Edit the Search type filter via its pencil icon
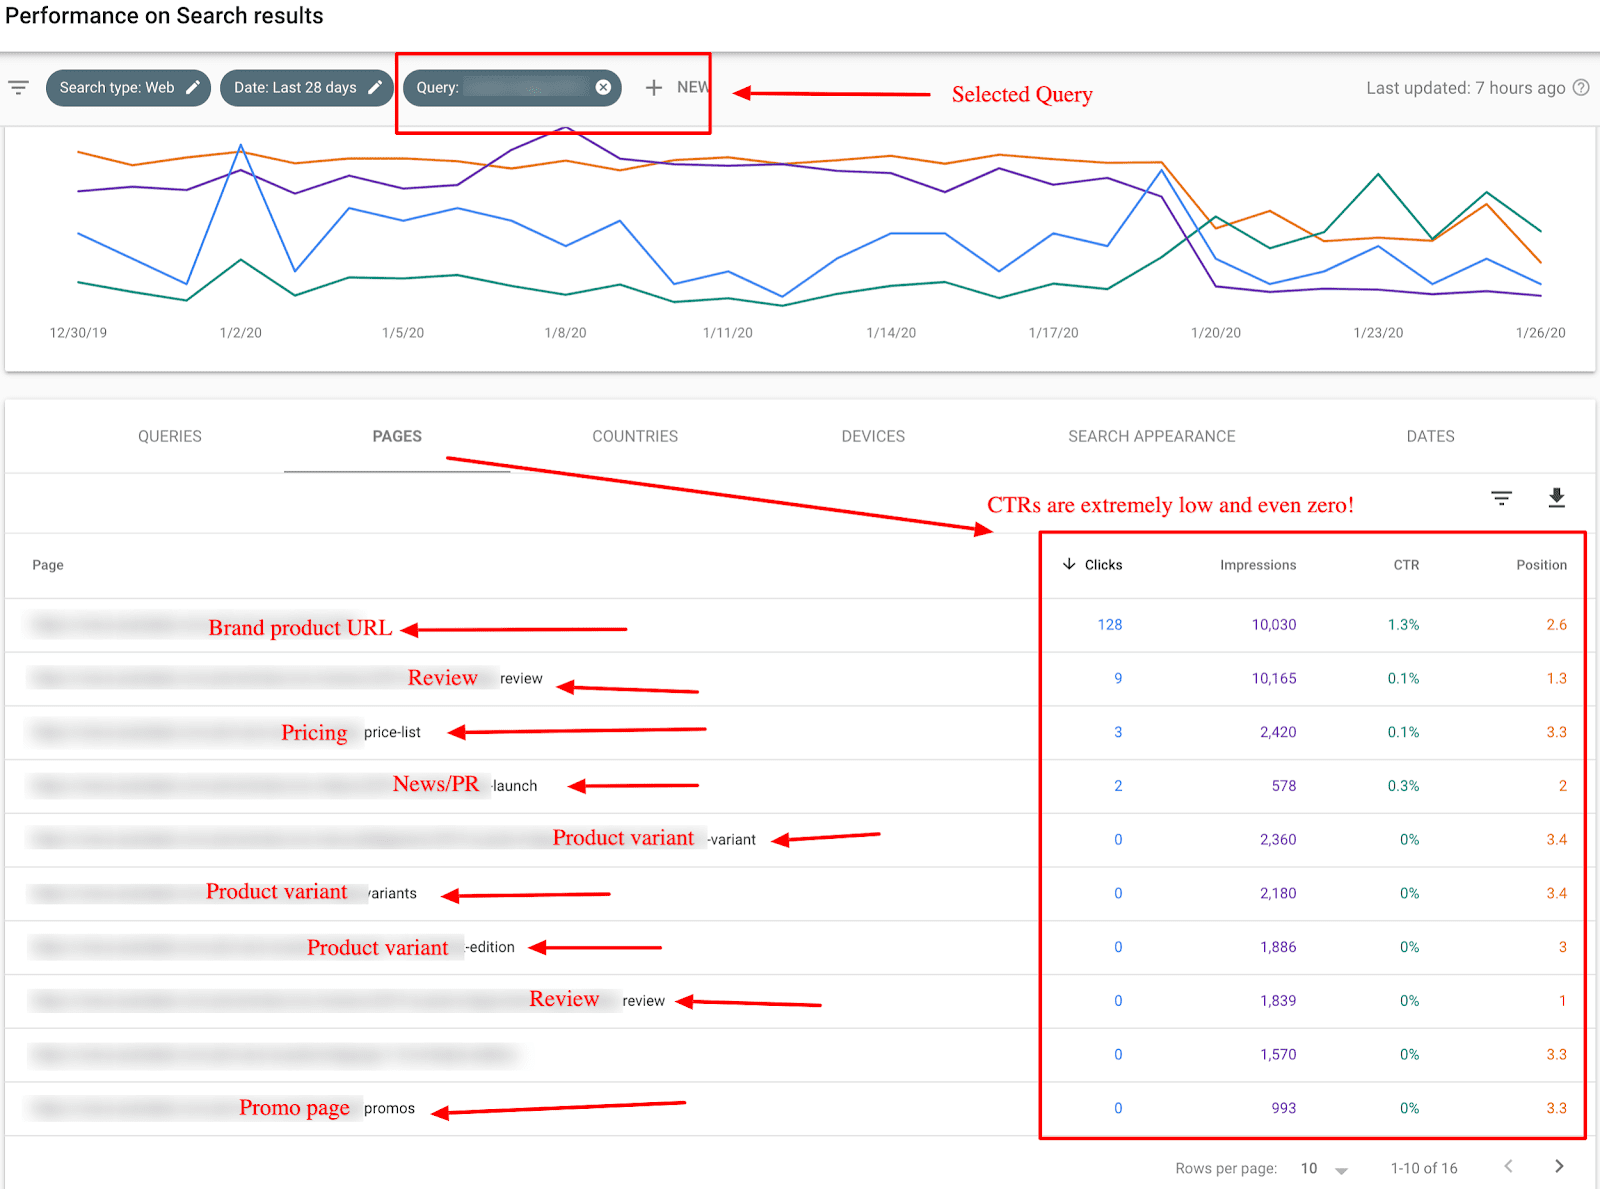 tap(193, 87)
